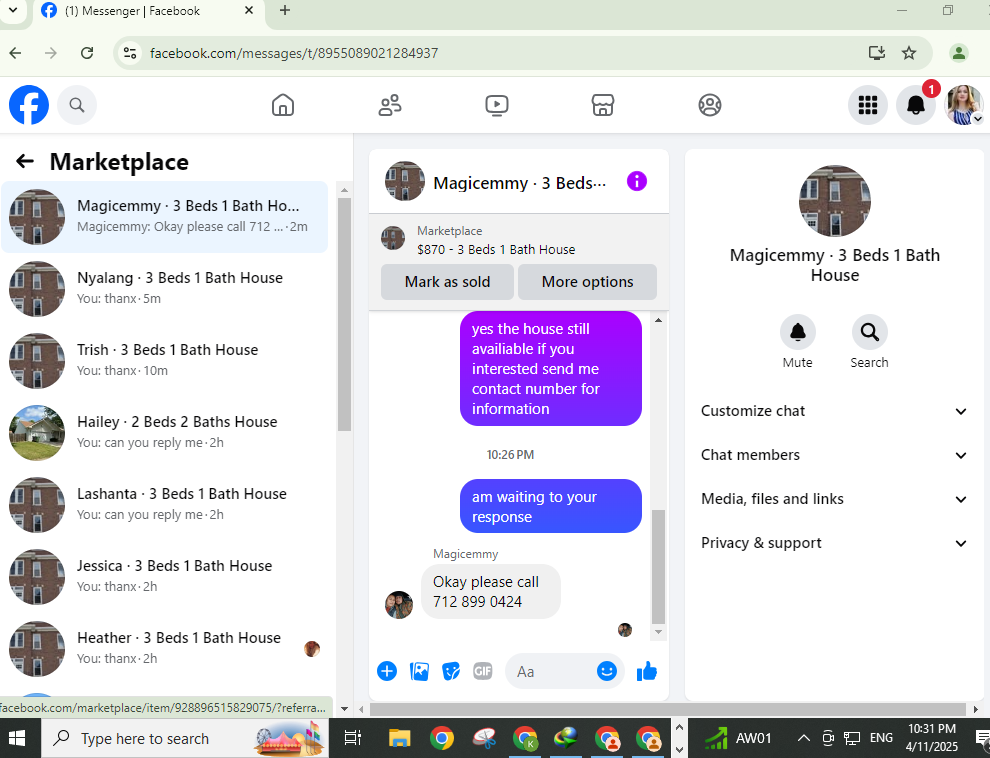The width and height of the screenshot is (990, 758).
Task: Select the Messenger | Facebook browser tab
Action: tap(146, 11)
